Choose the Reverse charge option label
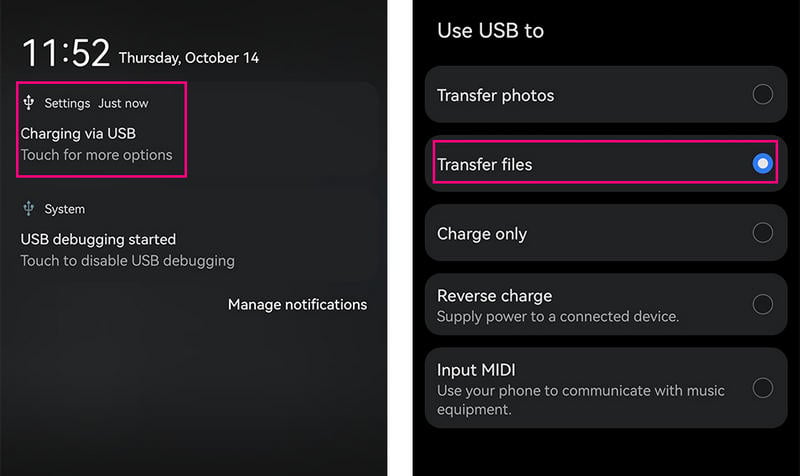The width and height of the screenshot is (800, 476). coord(494,296)
